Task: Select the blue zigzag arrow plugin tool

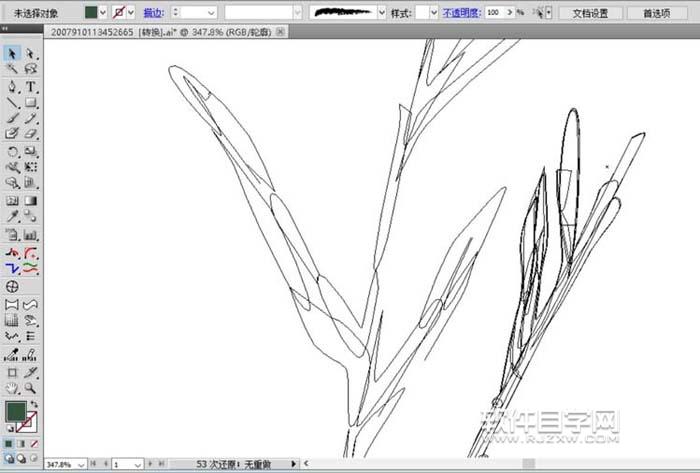Action: tap(12, 269)
